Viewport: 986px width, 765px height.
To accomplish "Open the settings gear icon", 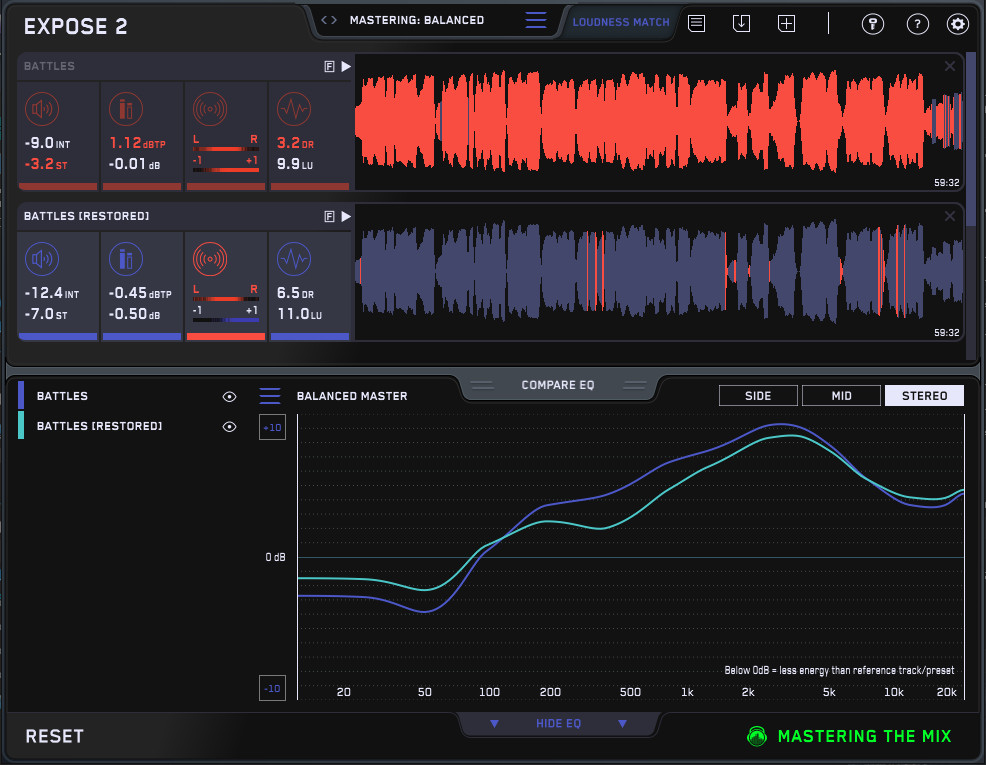I will click(x=958, y=24).
